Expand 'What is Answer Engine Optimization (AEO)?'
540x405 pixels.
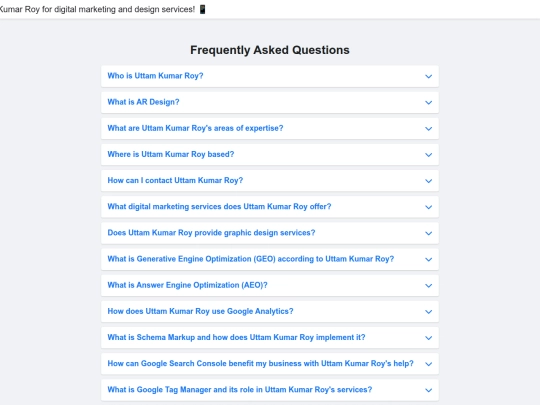(270, 285)
